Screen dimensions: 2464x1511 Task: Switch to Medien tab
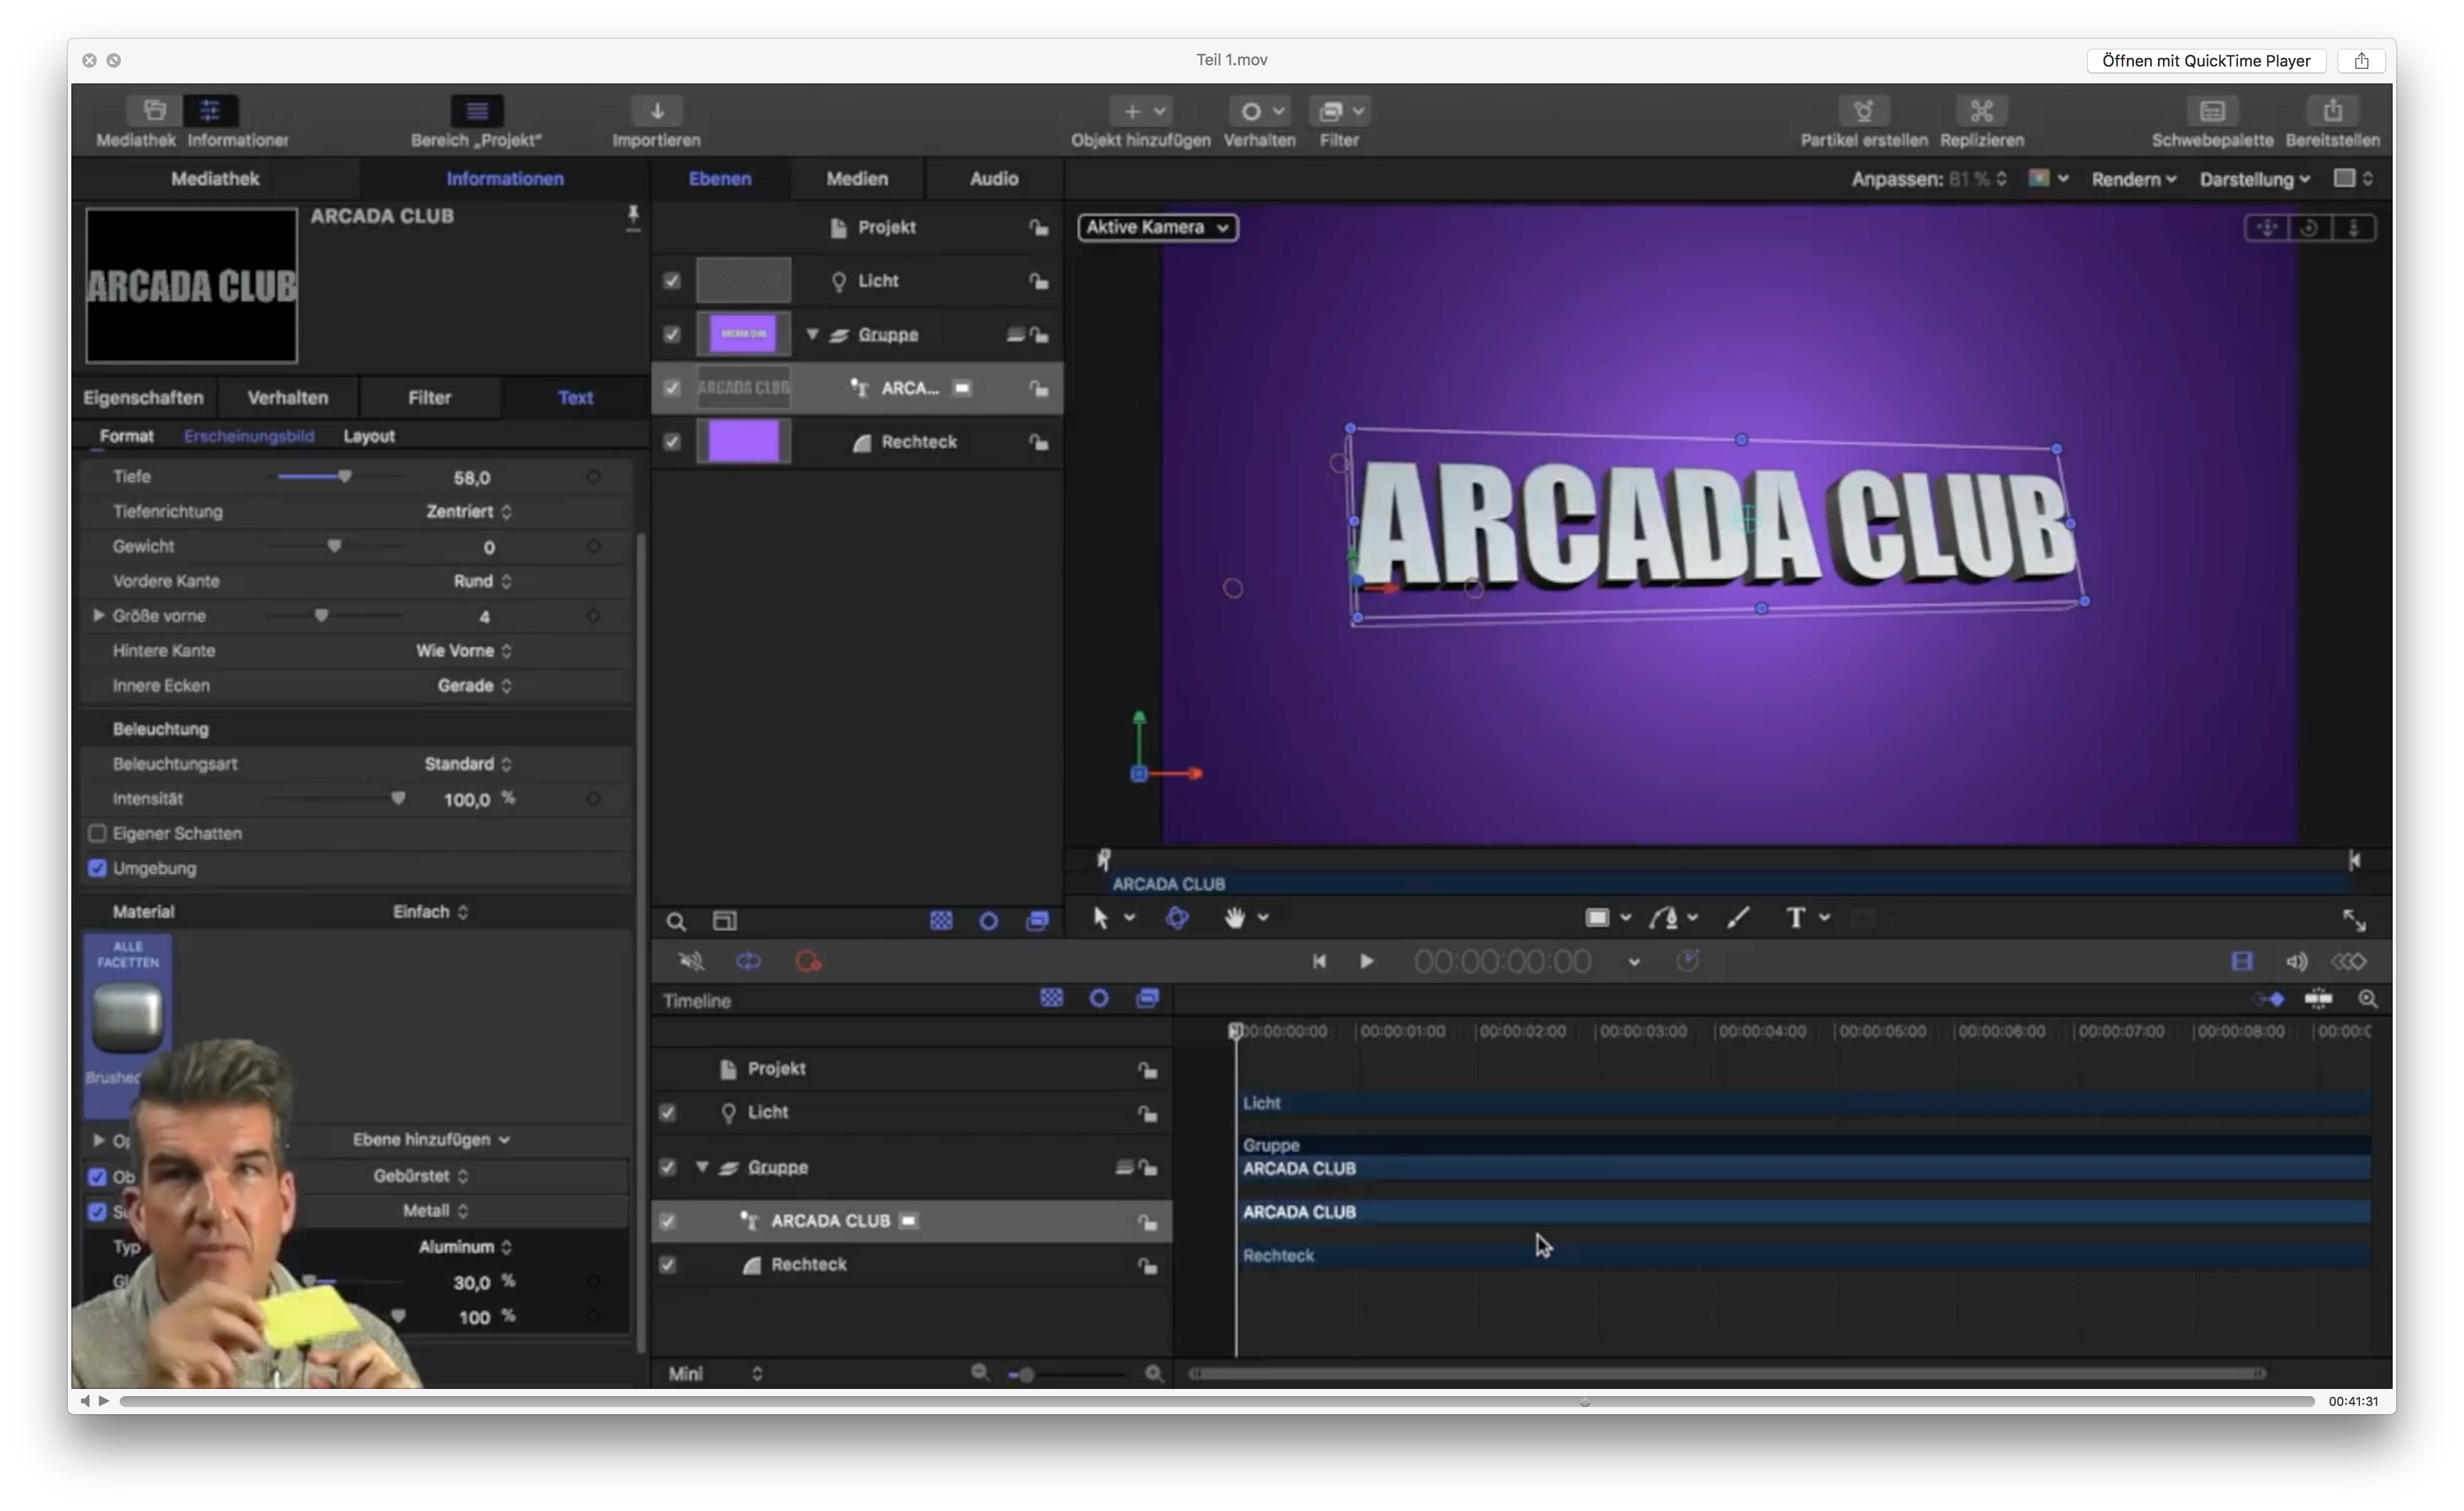click(856, 179)
